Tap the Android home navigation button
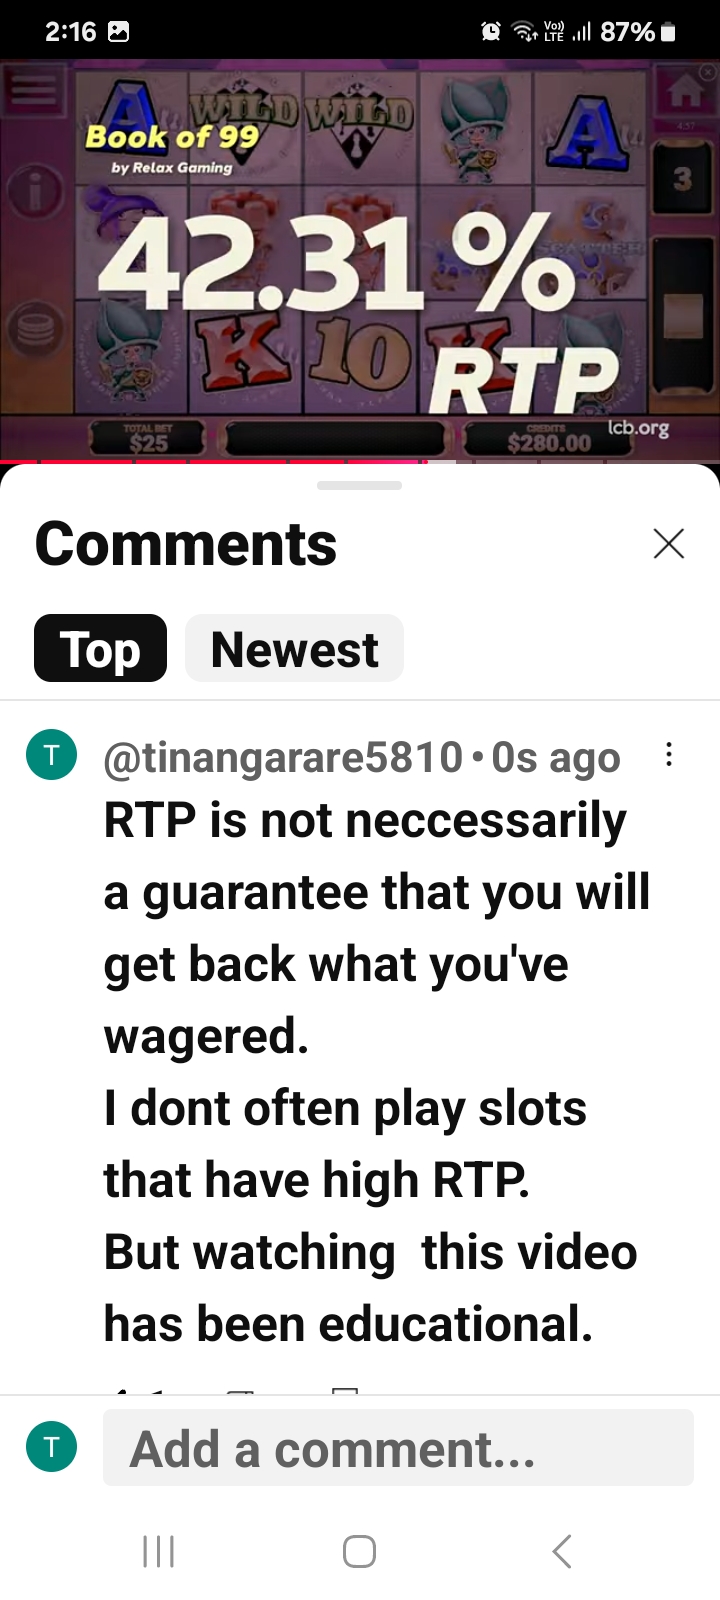The width and height of the screenshot is (720, 1600). [x=359, y=1551]
